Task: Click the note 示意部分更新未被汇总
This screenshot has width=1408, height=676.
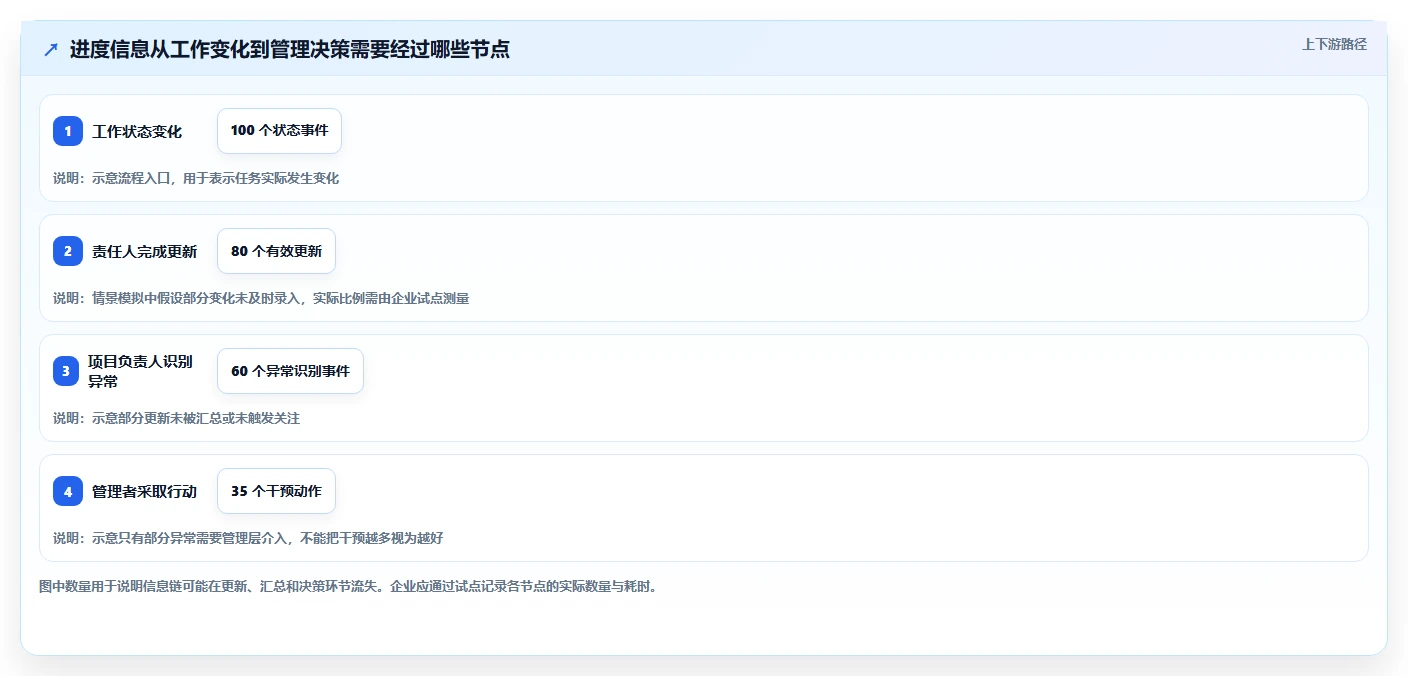Action: pos(176,418)
